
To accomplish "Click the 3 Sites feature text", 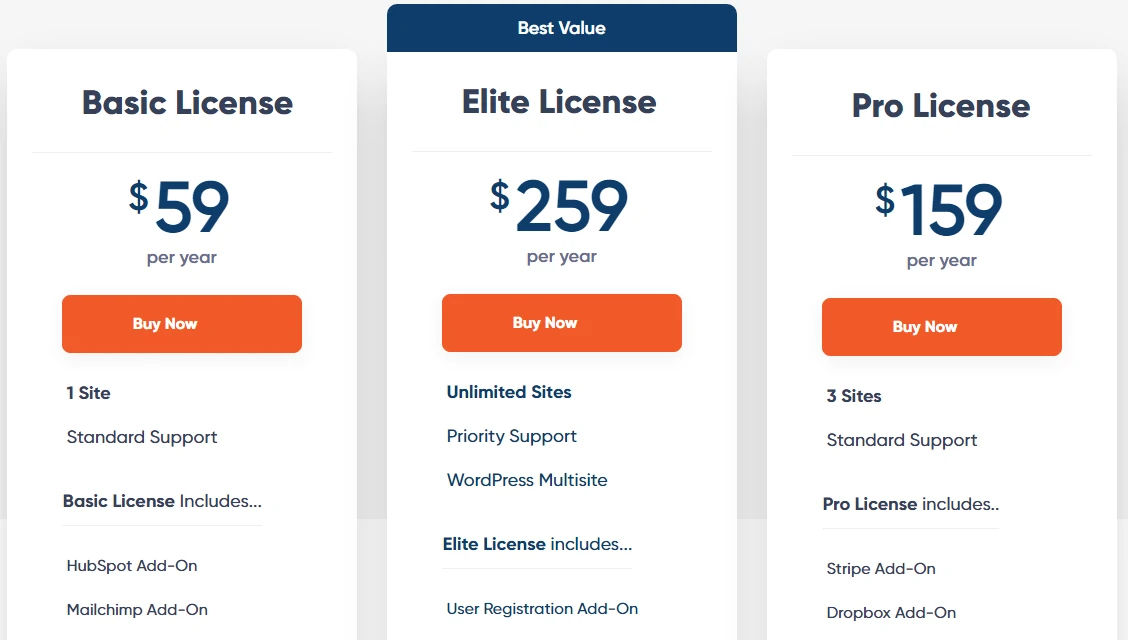I will 854,396.
